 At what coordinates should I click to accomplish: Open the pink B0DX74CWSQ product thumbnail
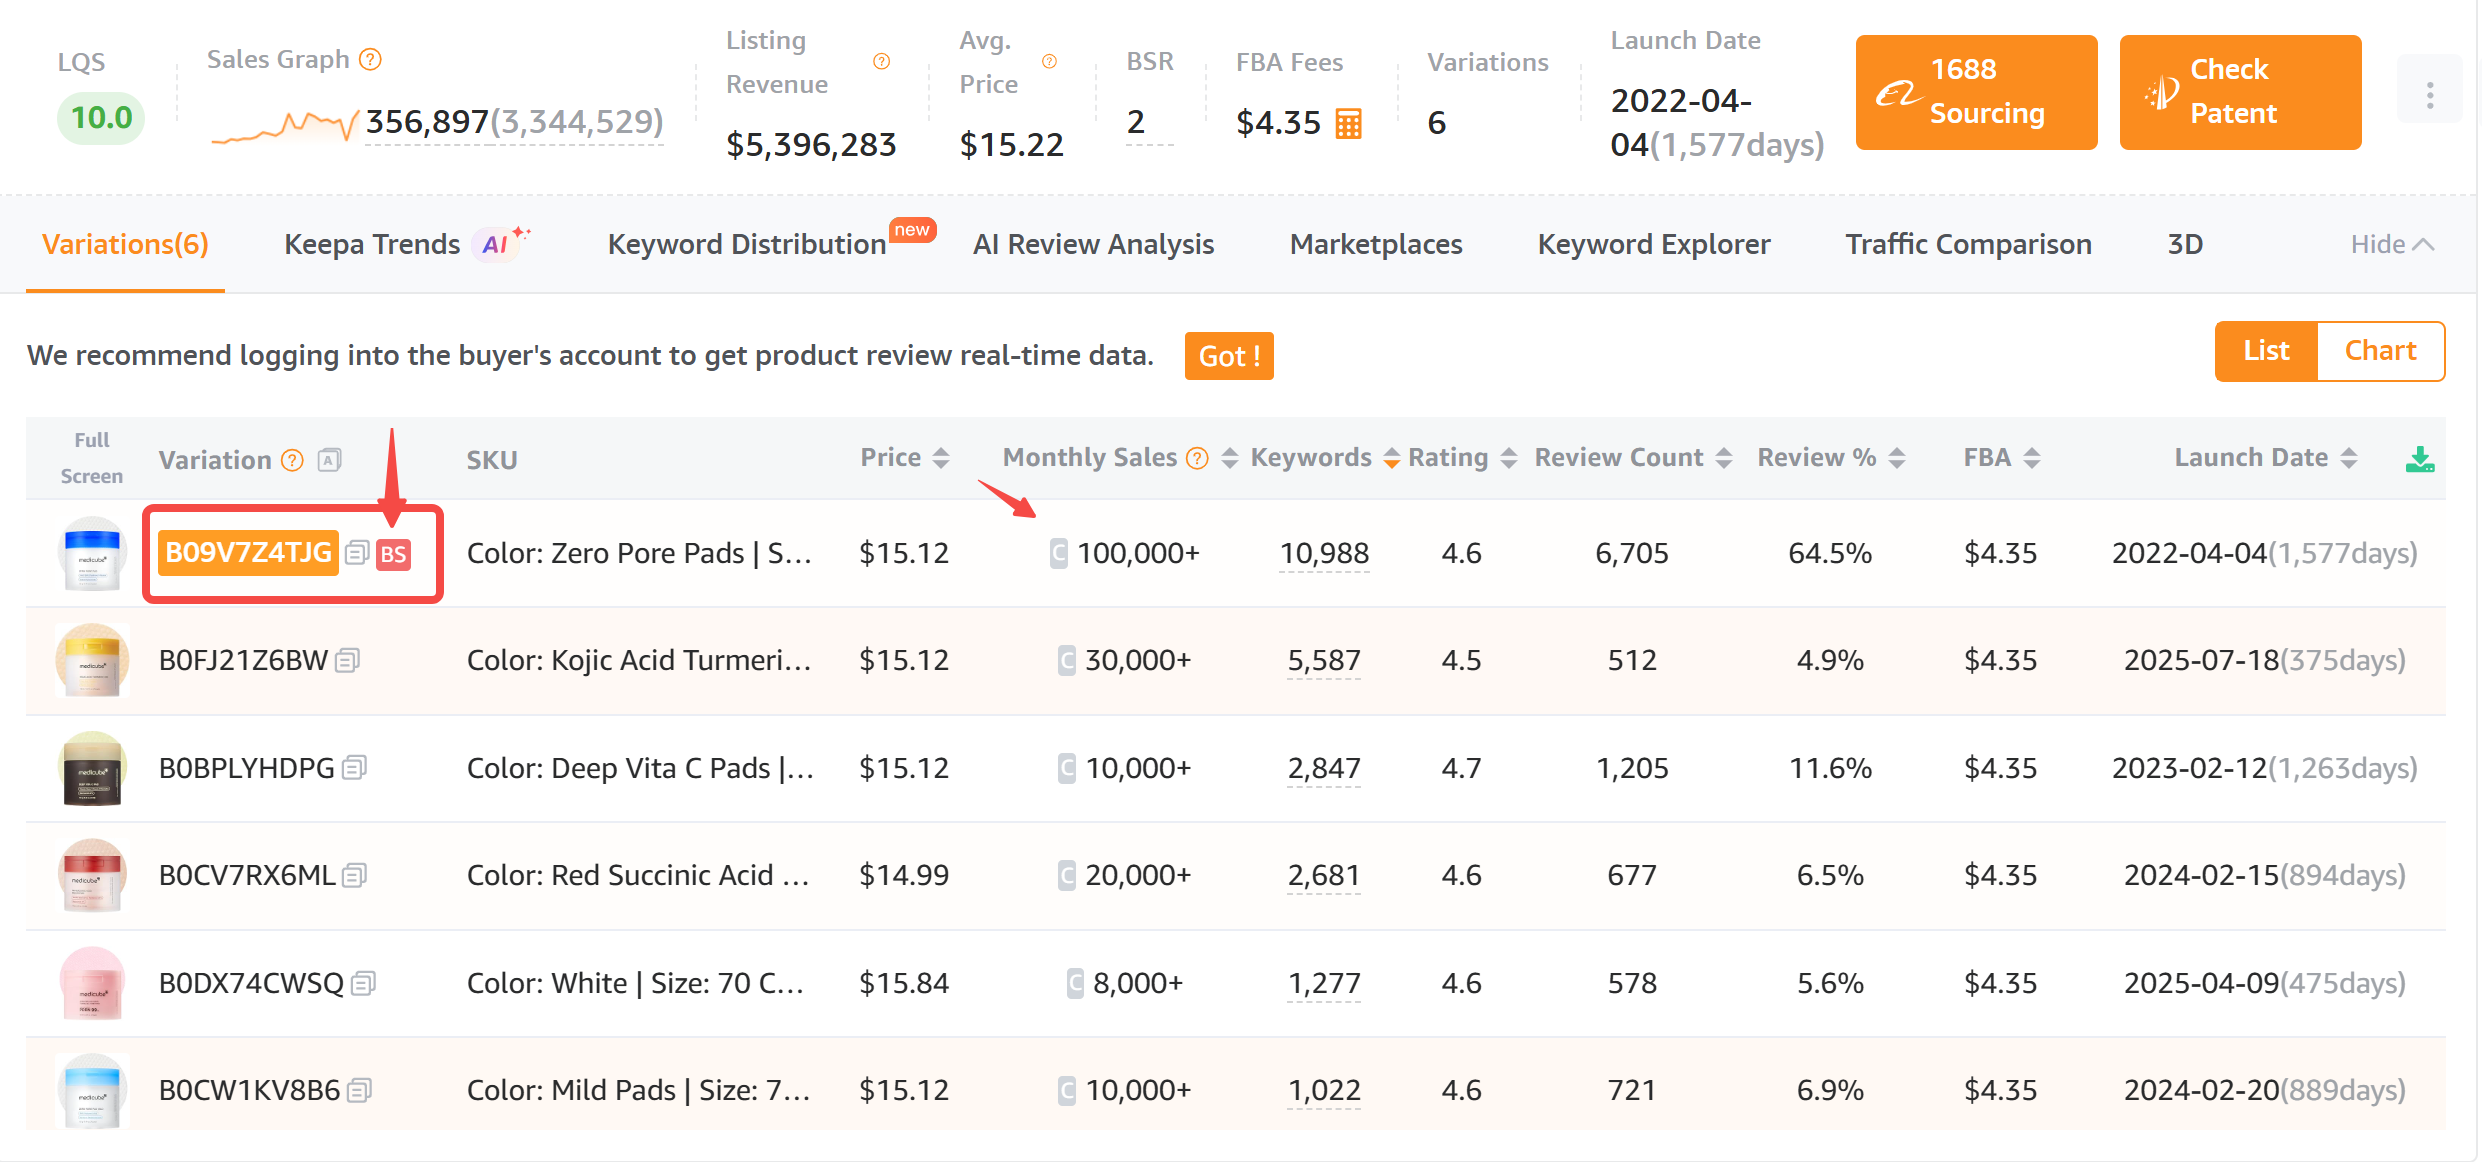[x=92, y=983]
